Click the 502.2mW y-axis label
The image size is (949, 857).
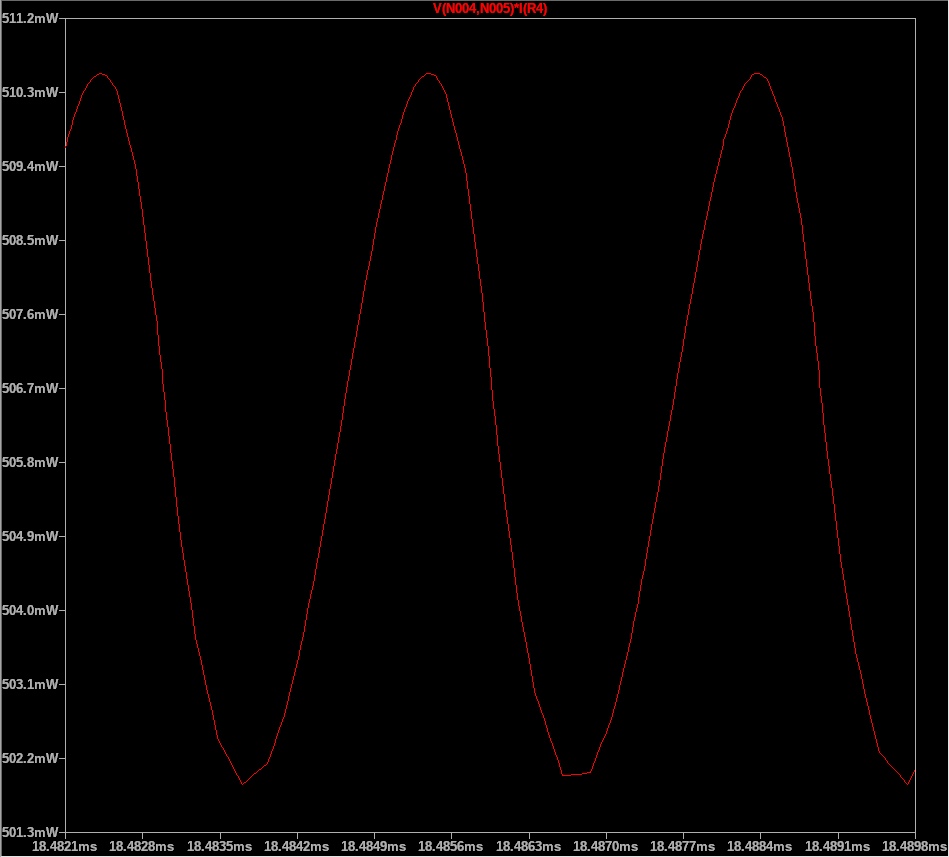point(30,758)
